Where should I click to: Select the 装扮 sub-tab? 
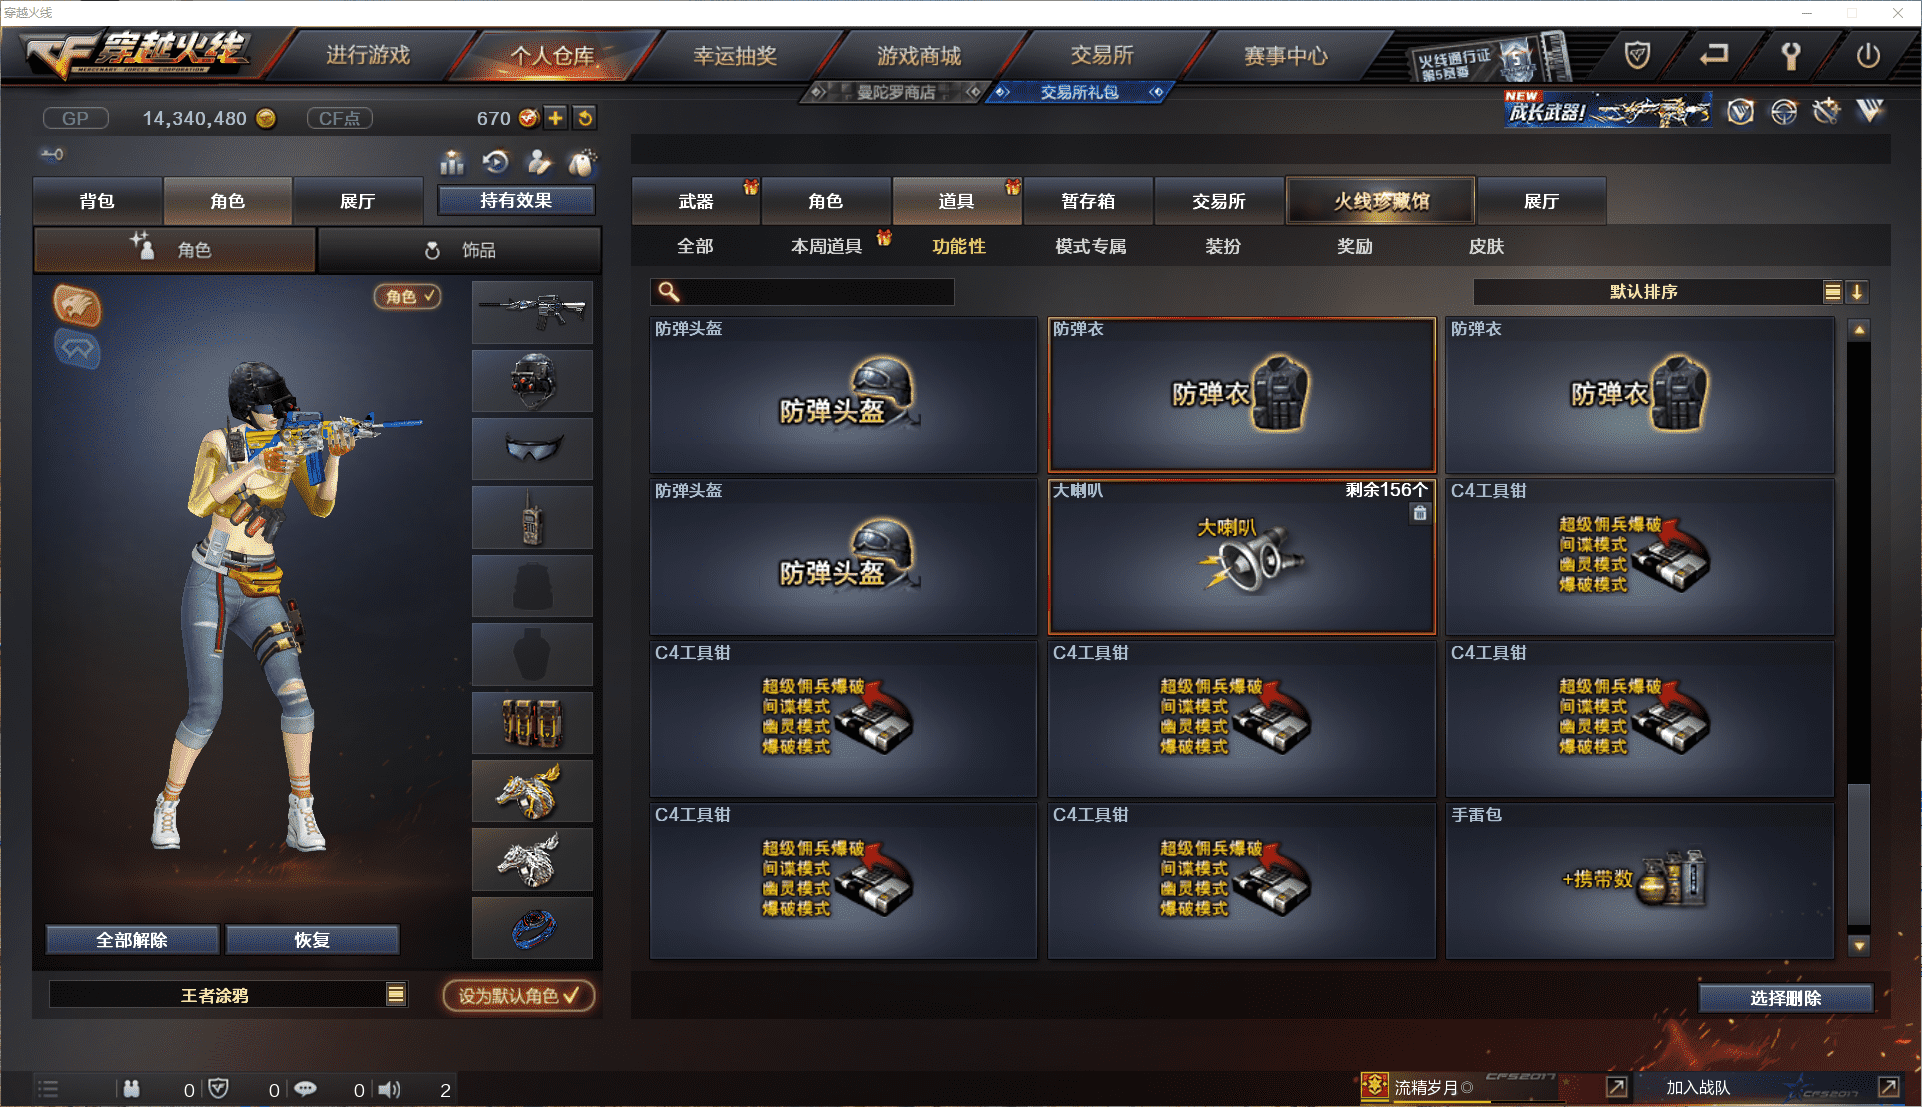[1223, 246]
